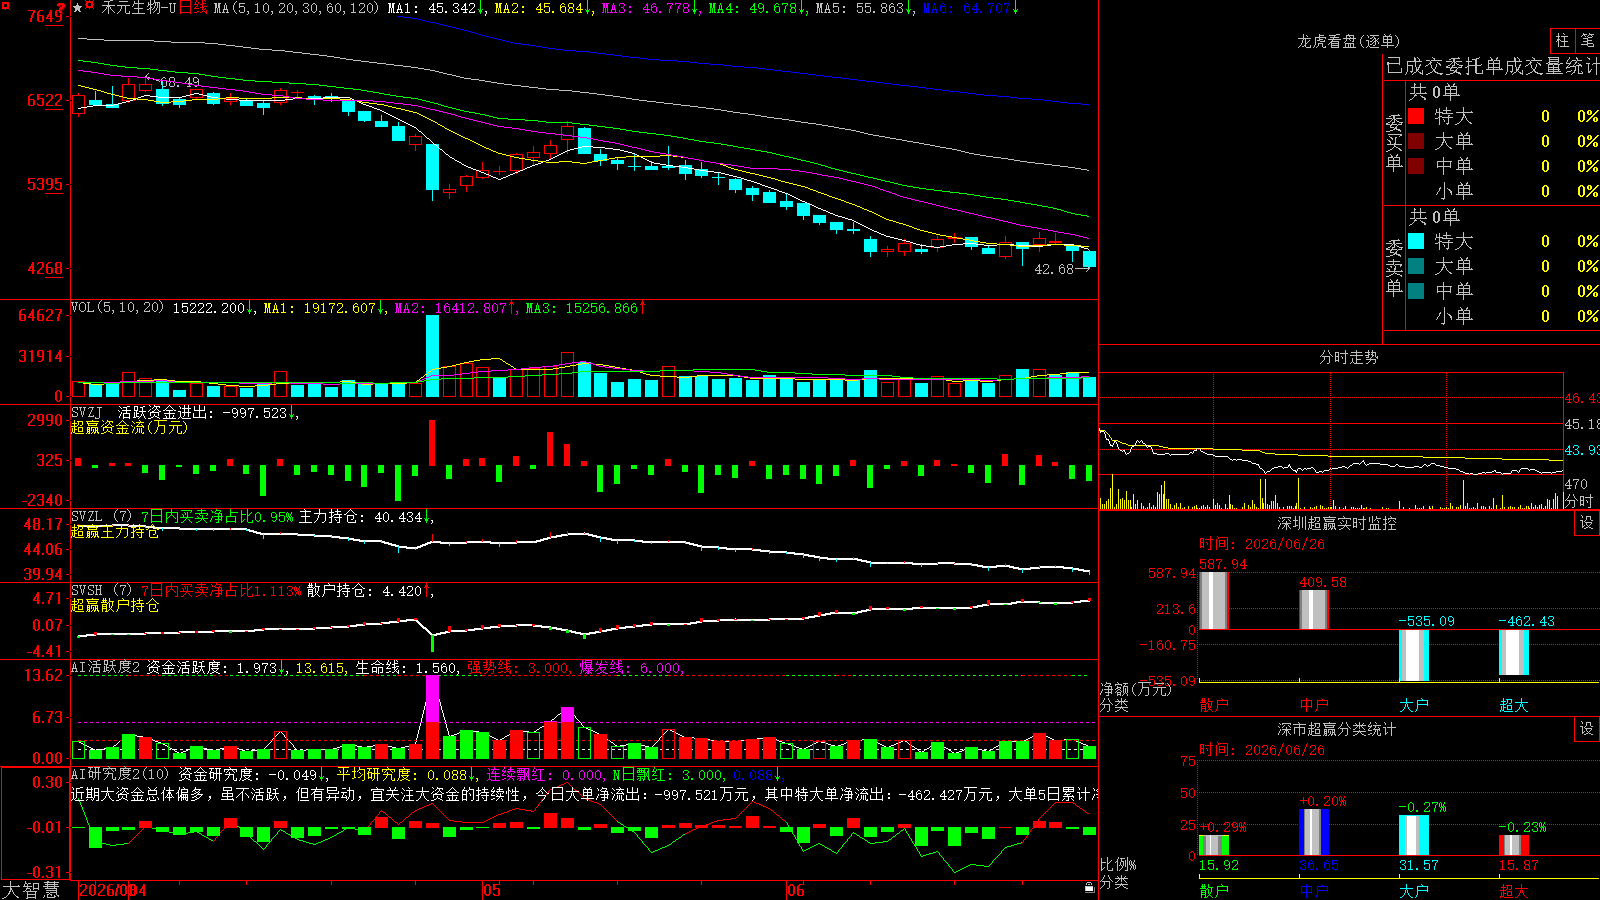Click the 42.68 low price annotation
1600x900 pixels.
pos(1053,269)
